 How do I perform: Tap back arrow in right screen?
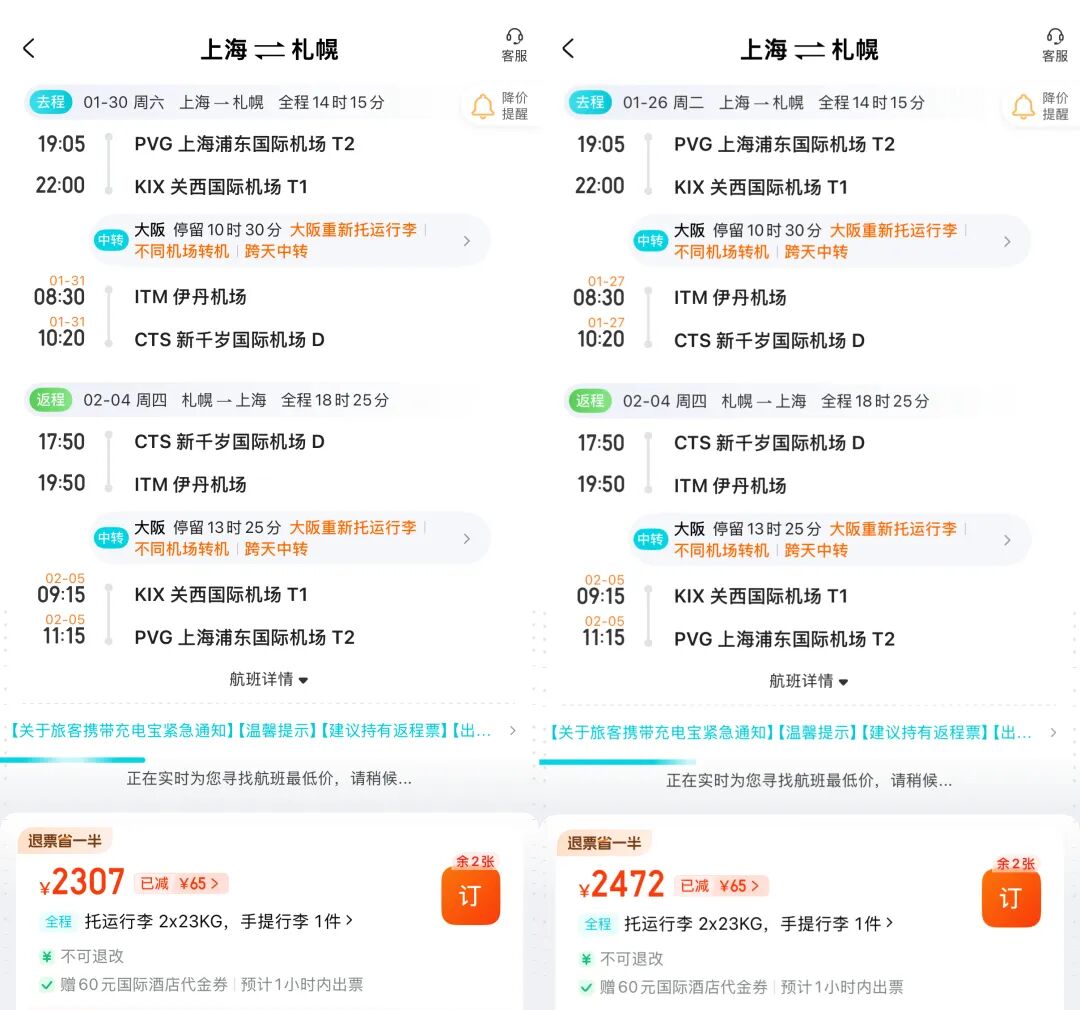pos(568,48)
